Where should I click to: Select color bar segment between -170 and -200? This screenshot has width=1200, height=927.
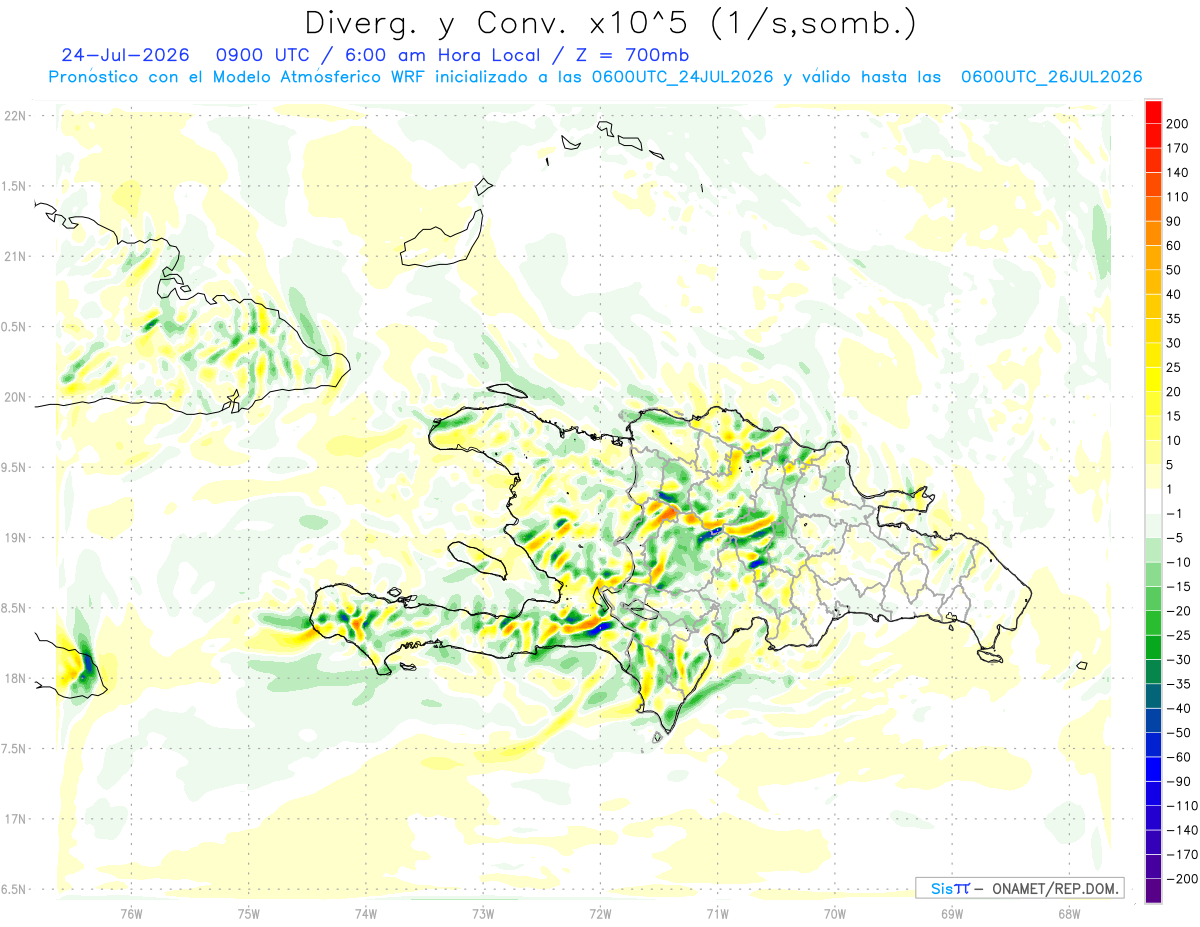1153,867
